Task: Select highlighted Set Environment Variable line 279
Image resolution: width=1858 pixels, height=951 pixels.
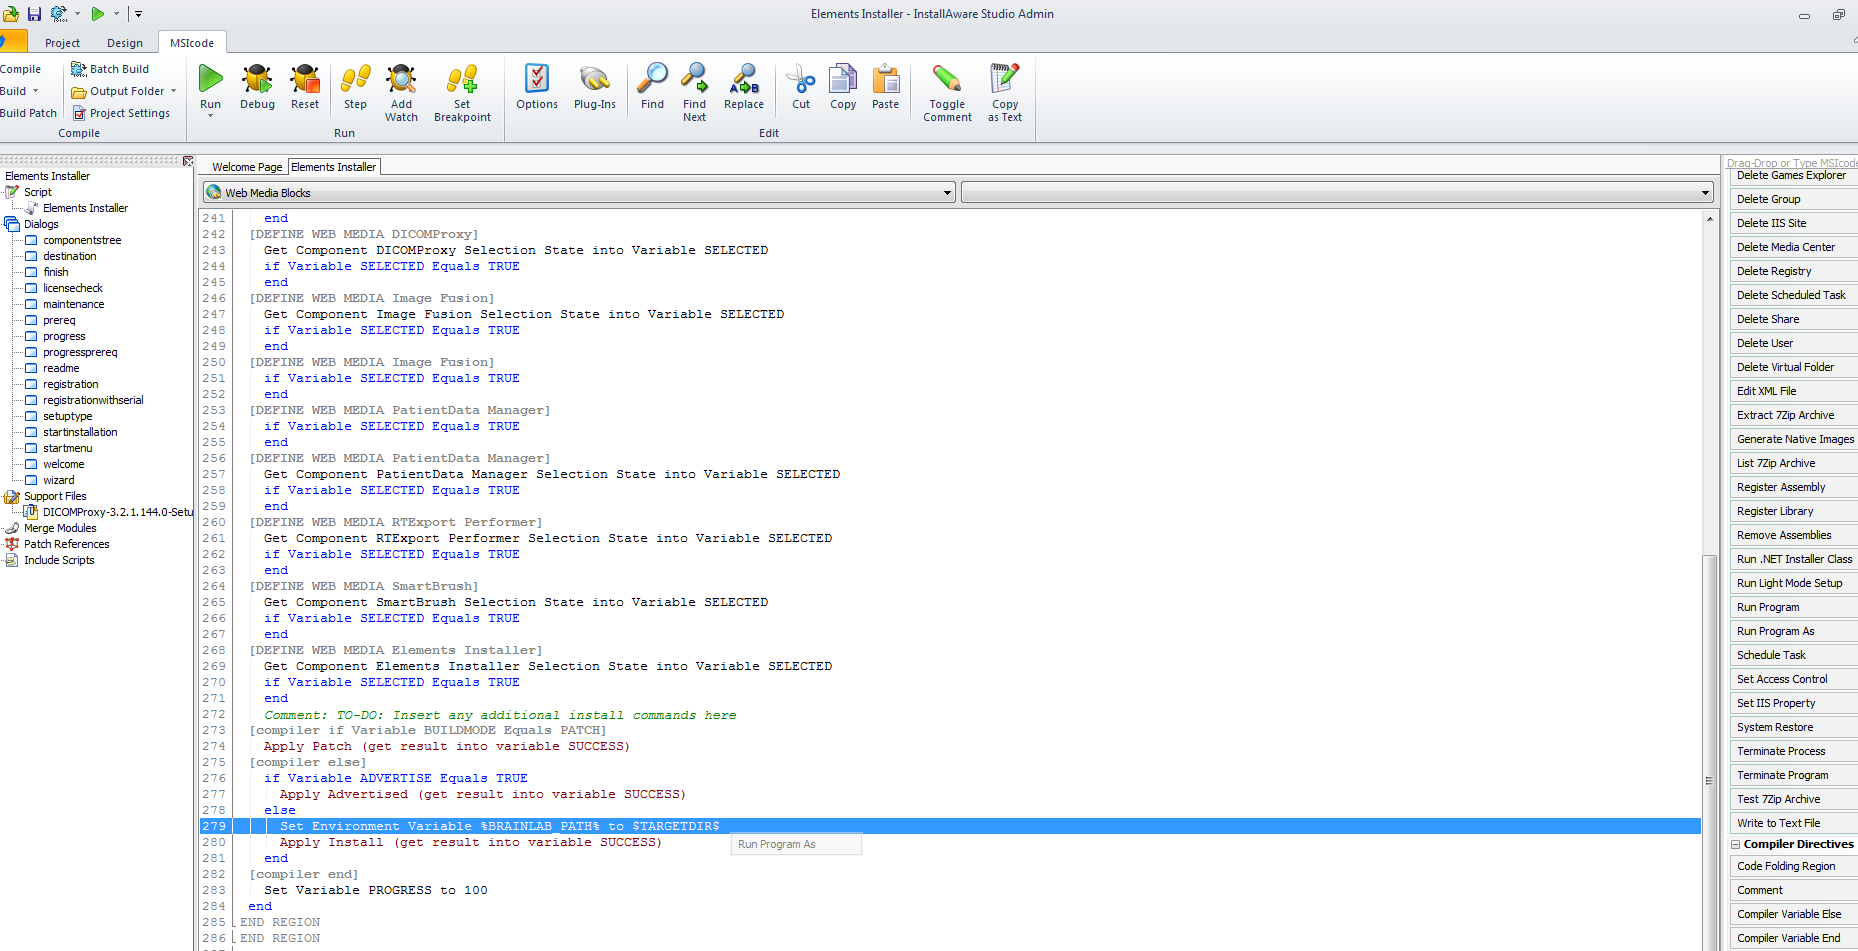Action: click(950, 826)
